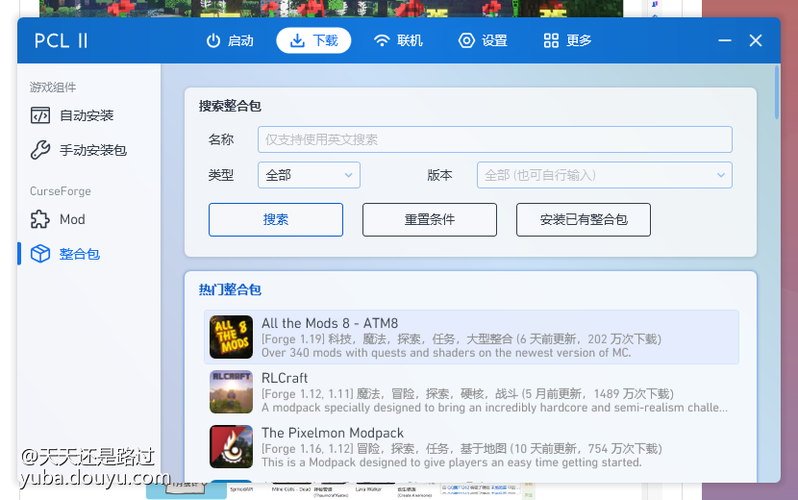This screenshot has height=500, width=798.
Task: Click the download arrow icon in the 下载 tab
Action: click(x=297, y=41)
